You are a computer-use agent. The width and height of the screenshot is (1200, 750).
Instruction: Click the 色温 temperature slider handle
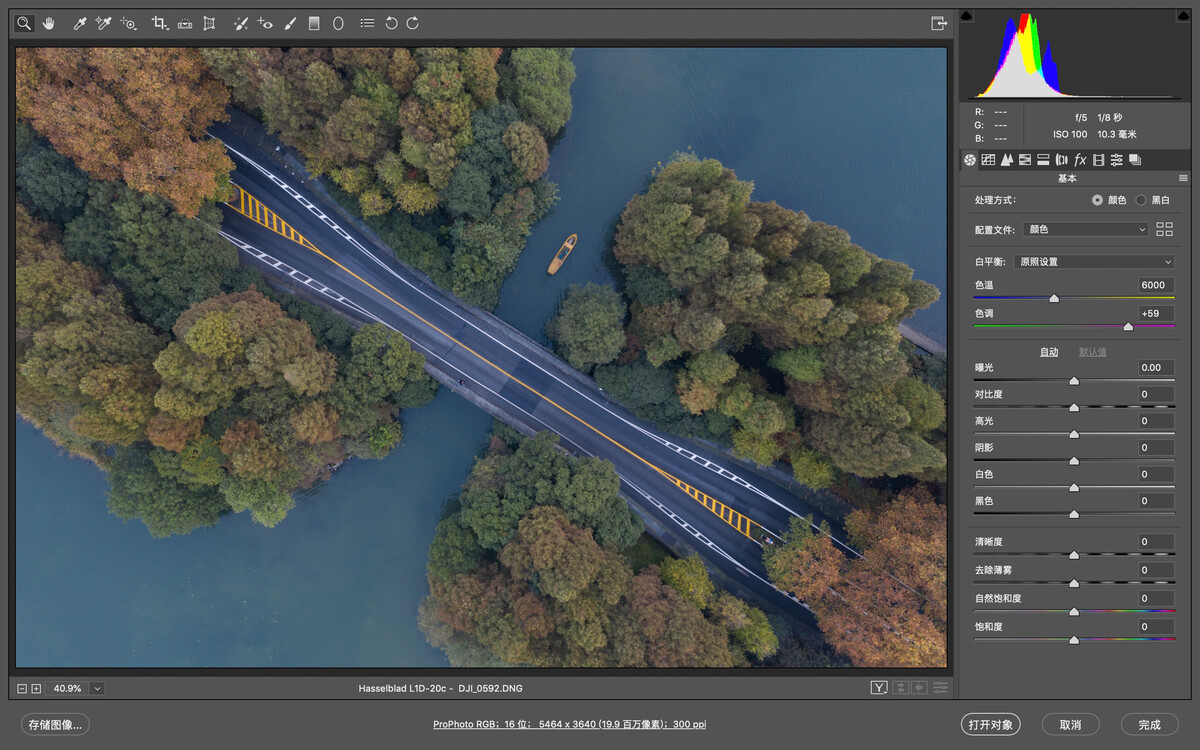coord(1053,298)
